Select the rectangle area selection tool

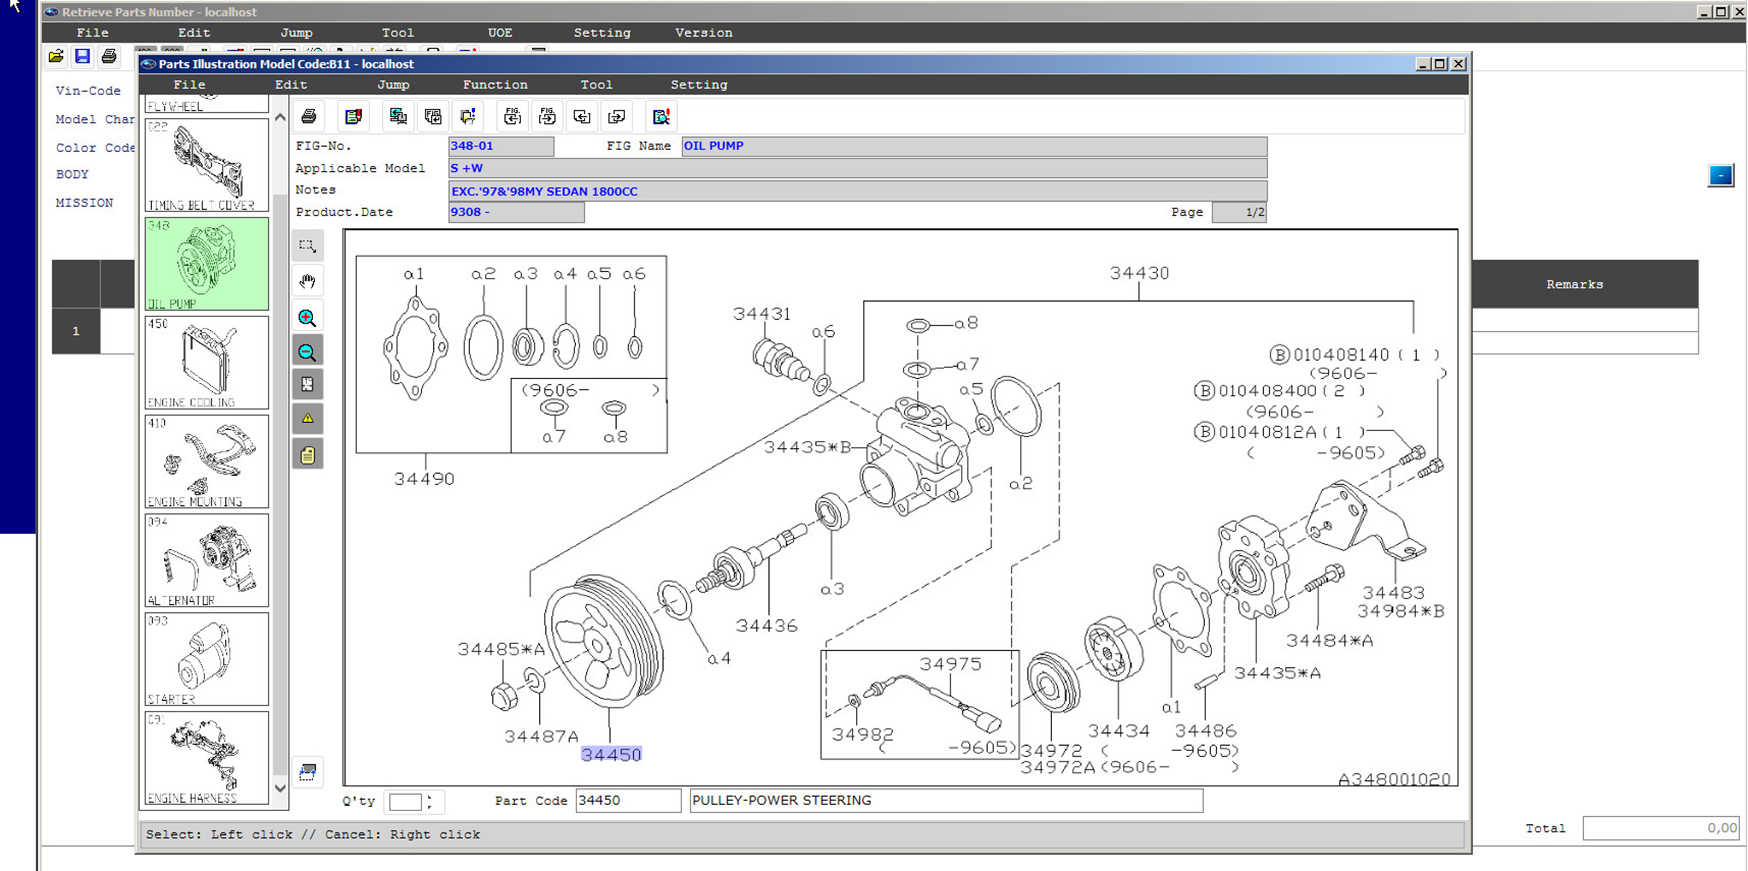pos(307,246)
